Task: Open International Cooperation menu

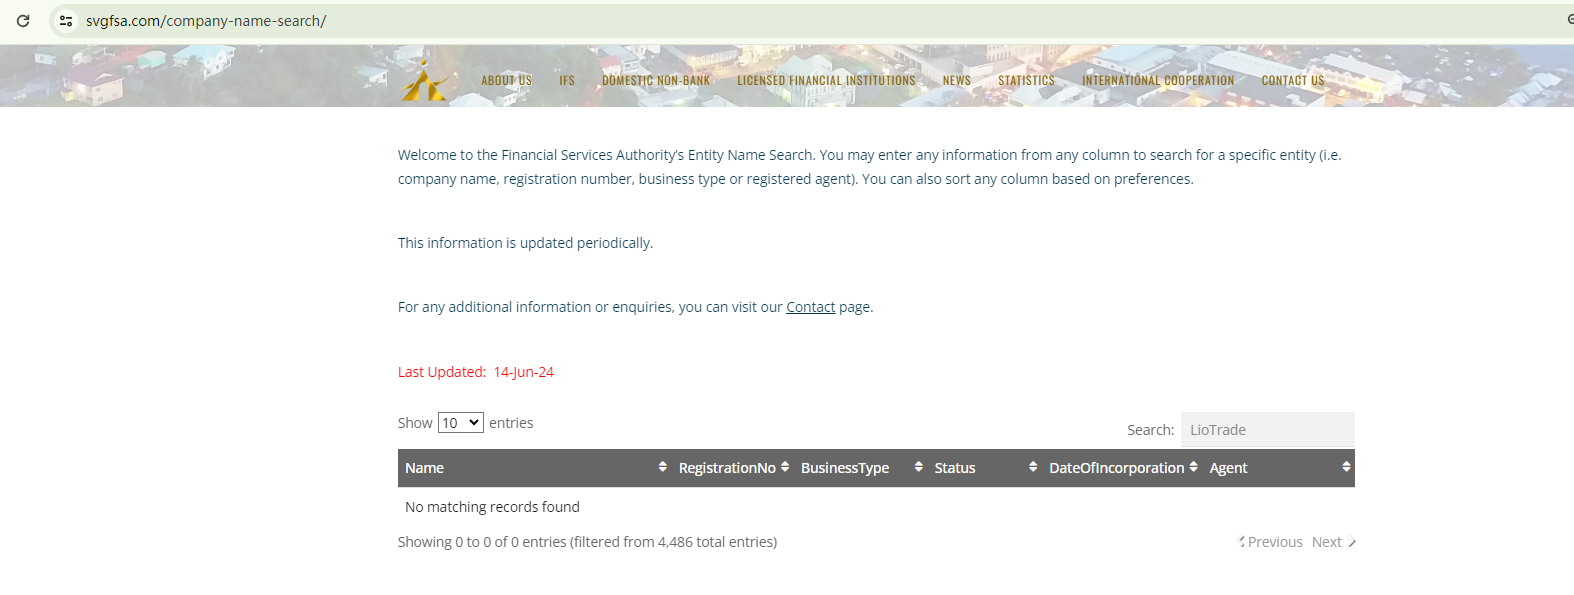Action: (x=1158, y=81)
